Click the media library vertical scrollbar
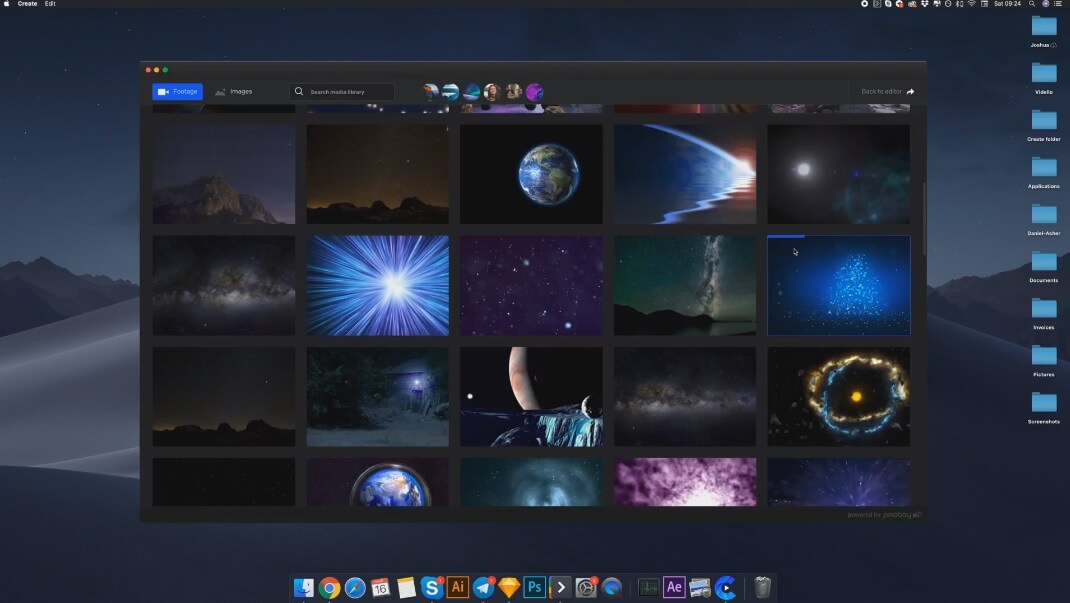1070x603 pixels. (x=924, y=218)
